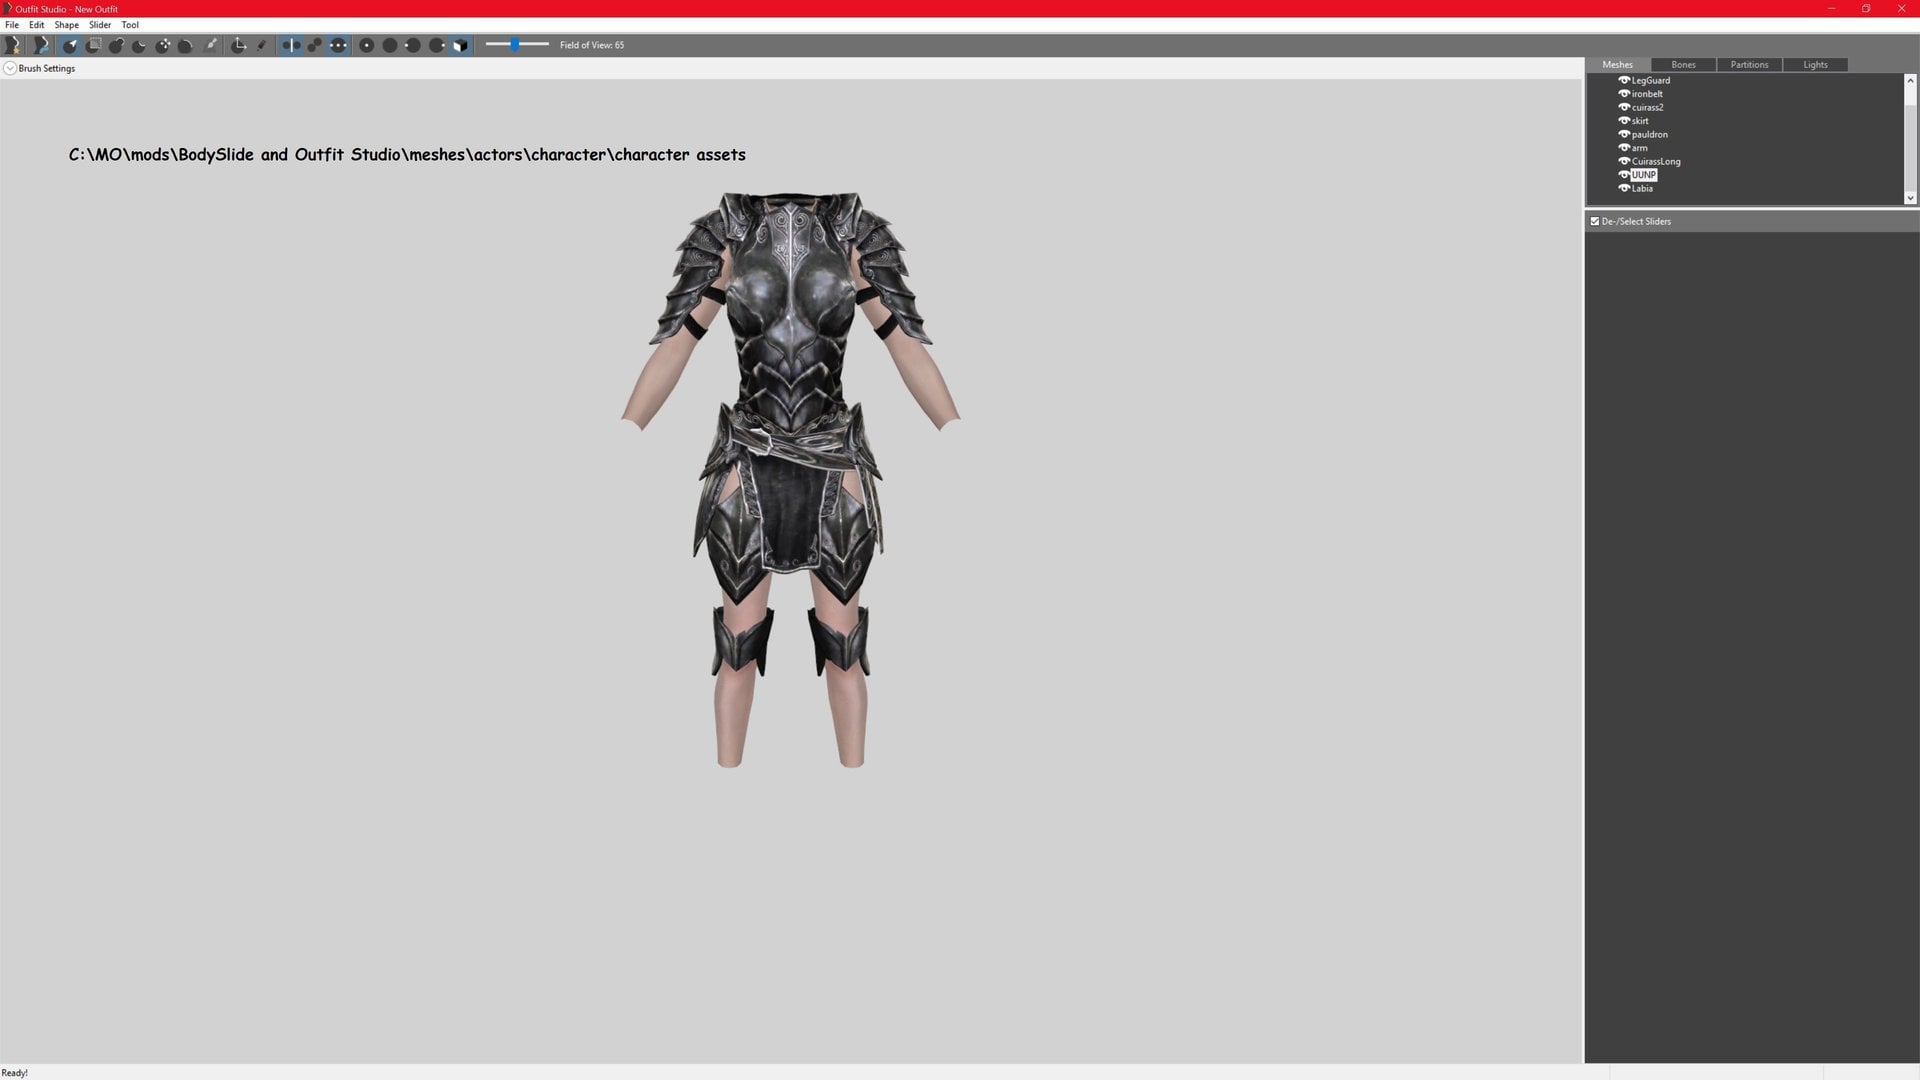The height and width of the screenshot is (1080, 1920).
Task: Hide the arm mesh
Action: (x=1624, y=148)
